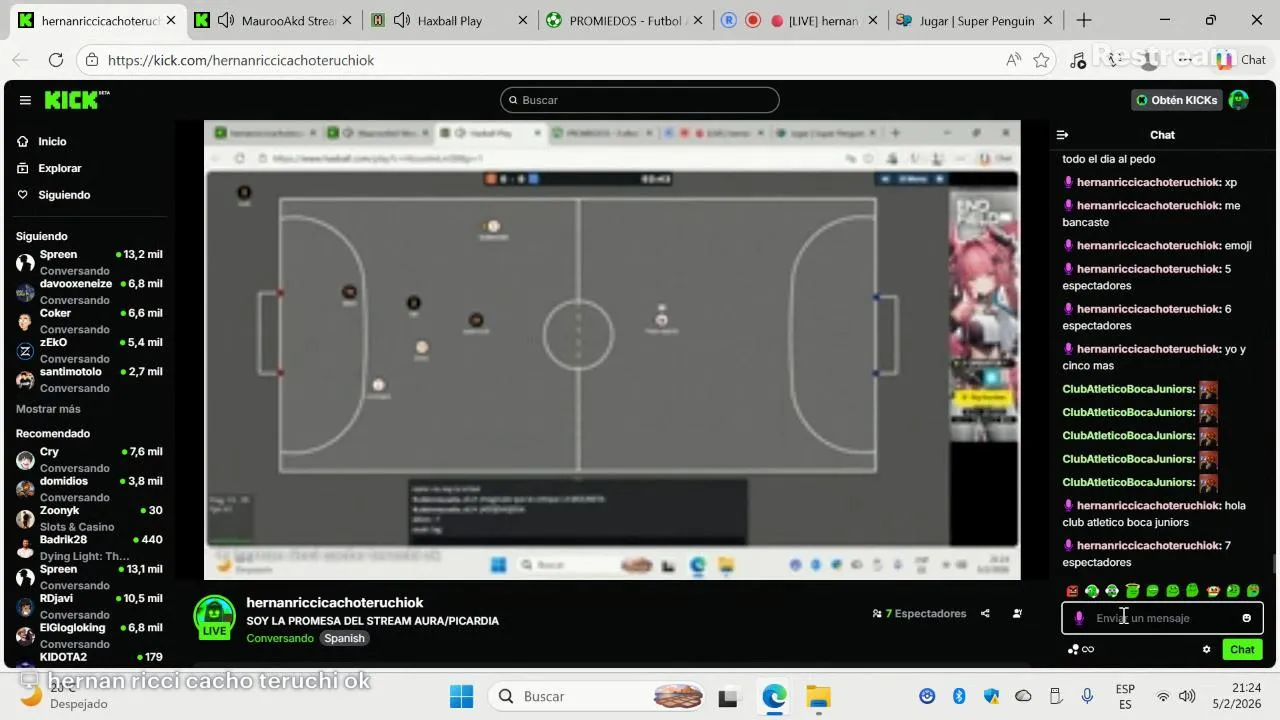
Task: Collapse the Chat panel with arrow icon
Action: (x=1063, y=135)
